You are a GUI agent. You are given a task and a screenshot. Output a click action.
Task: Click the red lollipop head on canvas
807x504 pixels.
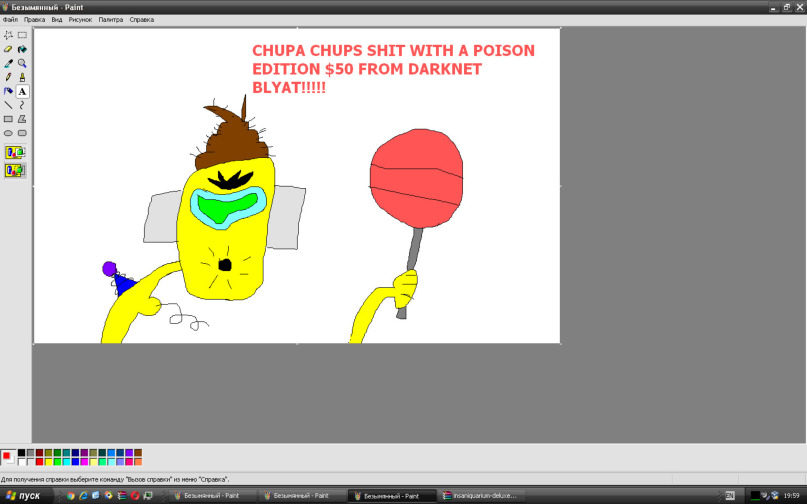(416, 178)
